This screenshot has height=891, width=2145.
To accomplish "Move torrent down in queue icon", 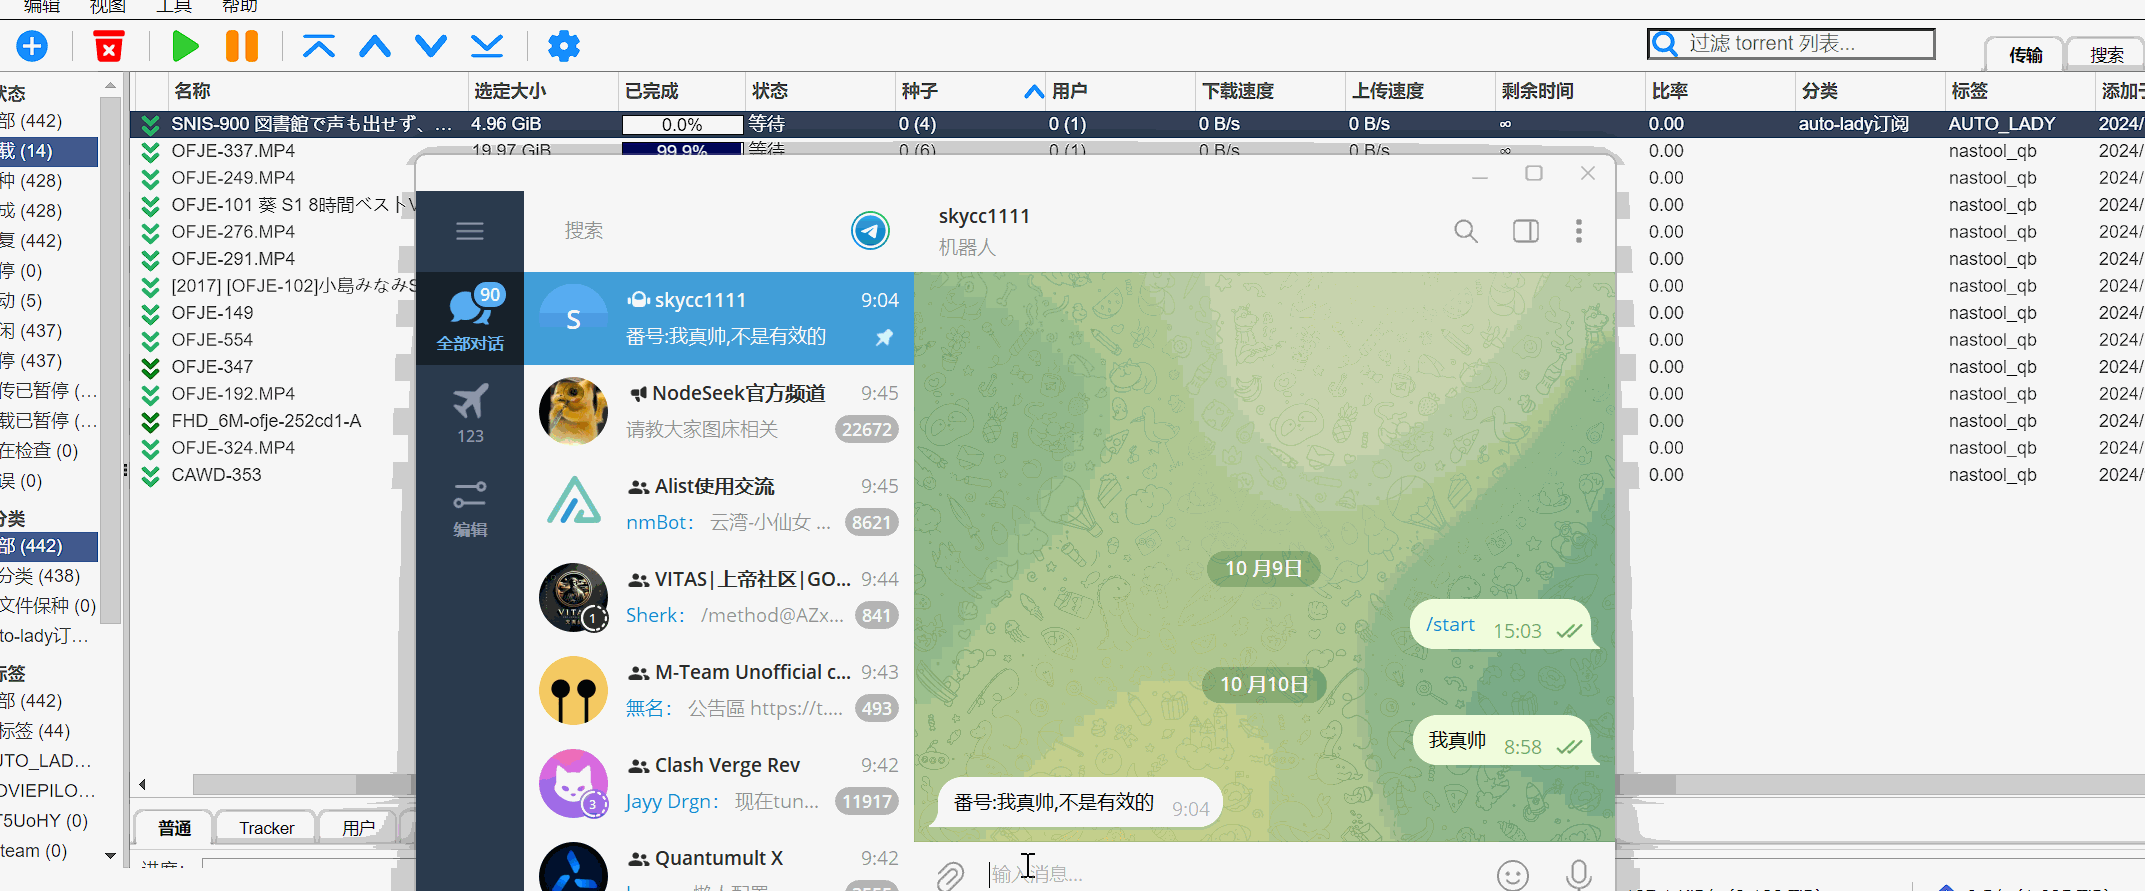I will click(x=431, y=46).
